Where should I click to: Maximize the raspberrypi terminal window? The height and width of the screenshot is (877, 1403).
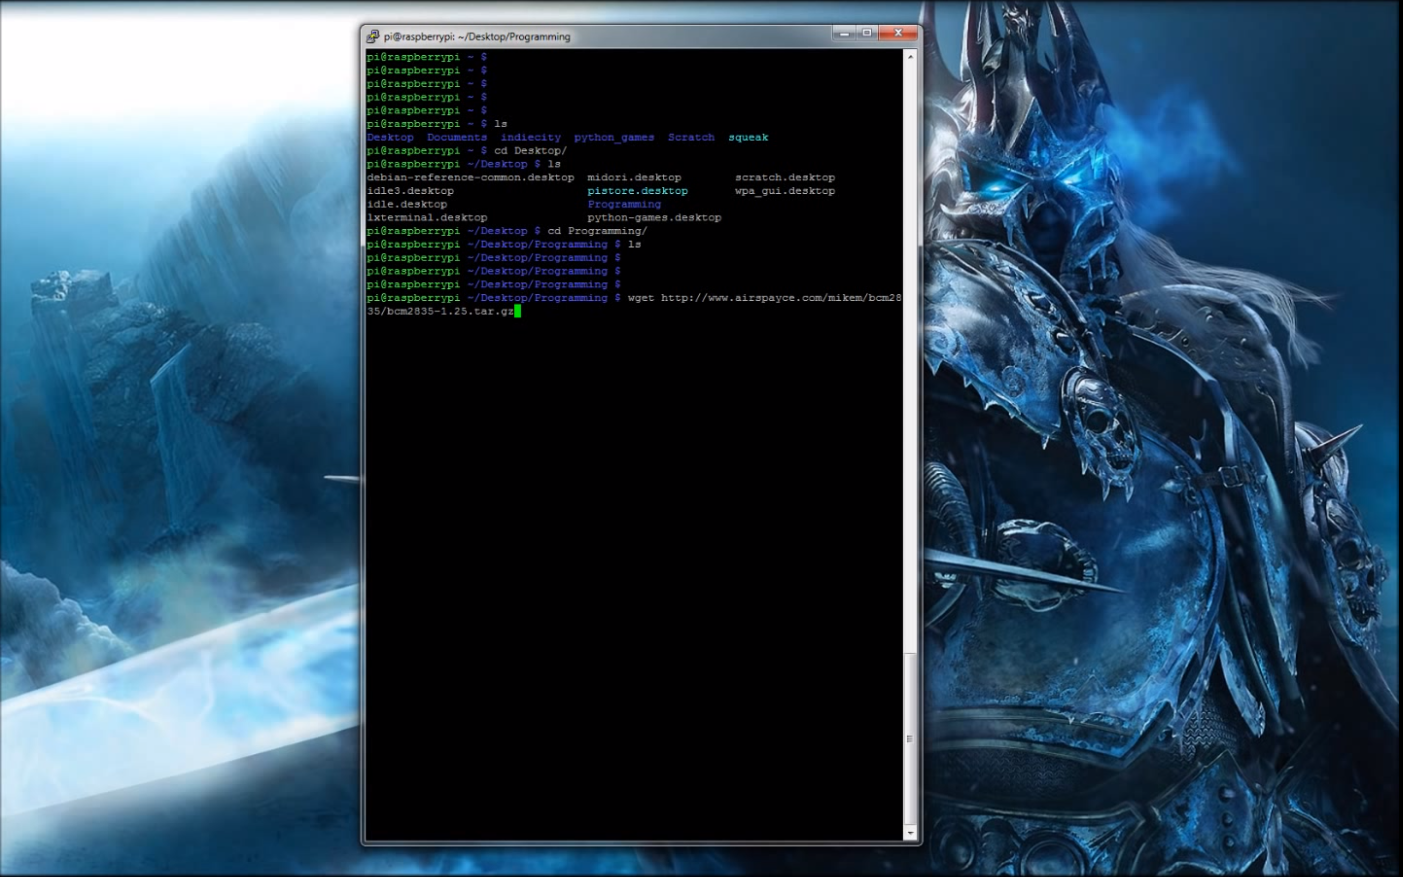867,33
